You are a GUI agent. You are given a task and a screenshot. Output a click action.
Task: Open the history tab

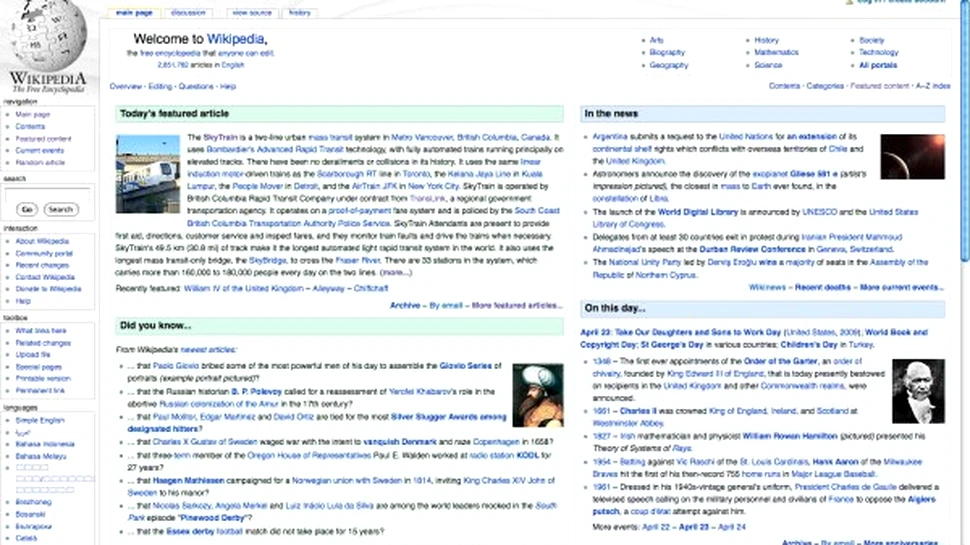pyautogui.click(x=299, y=12)
